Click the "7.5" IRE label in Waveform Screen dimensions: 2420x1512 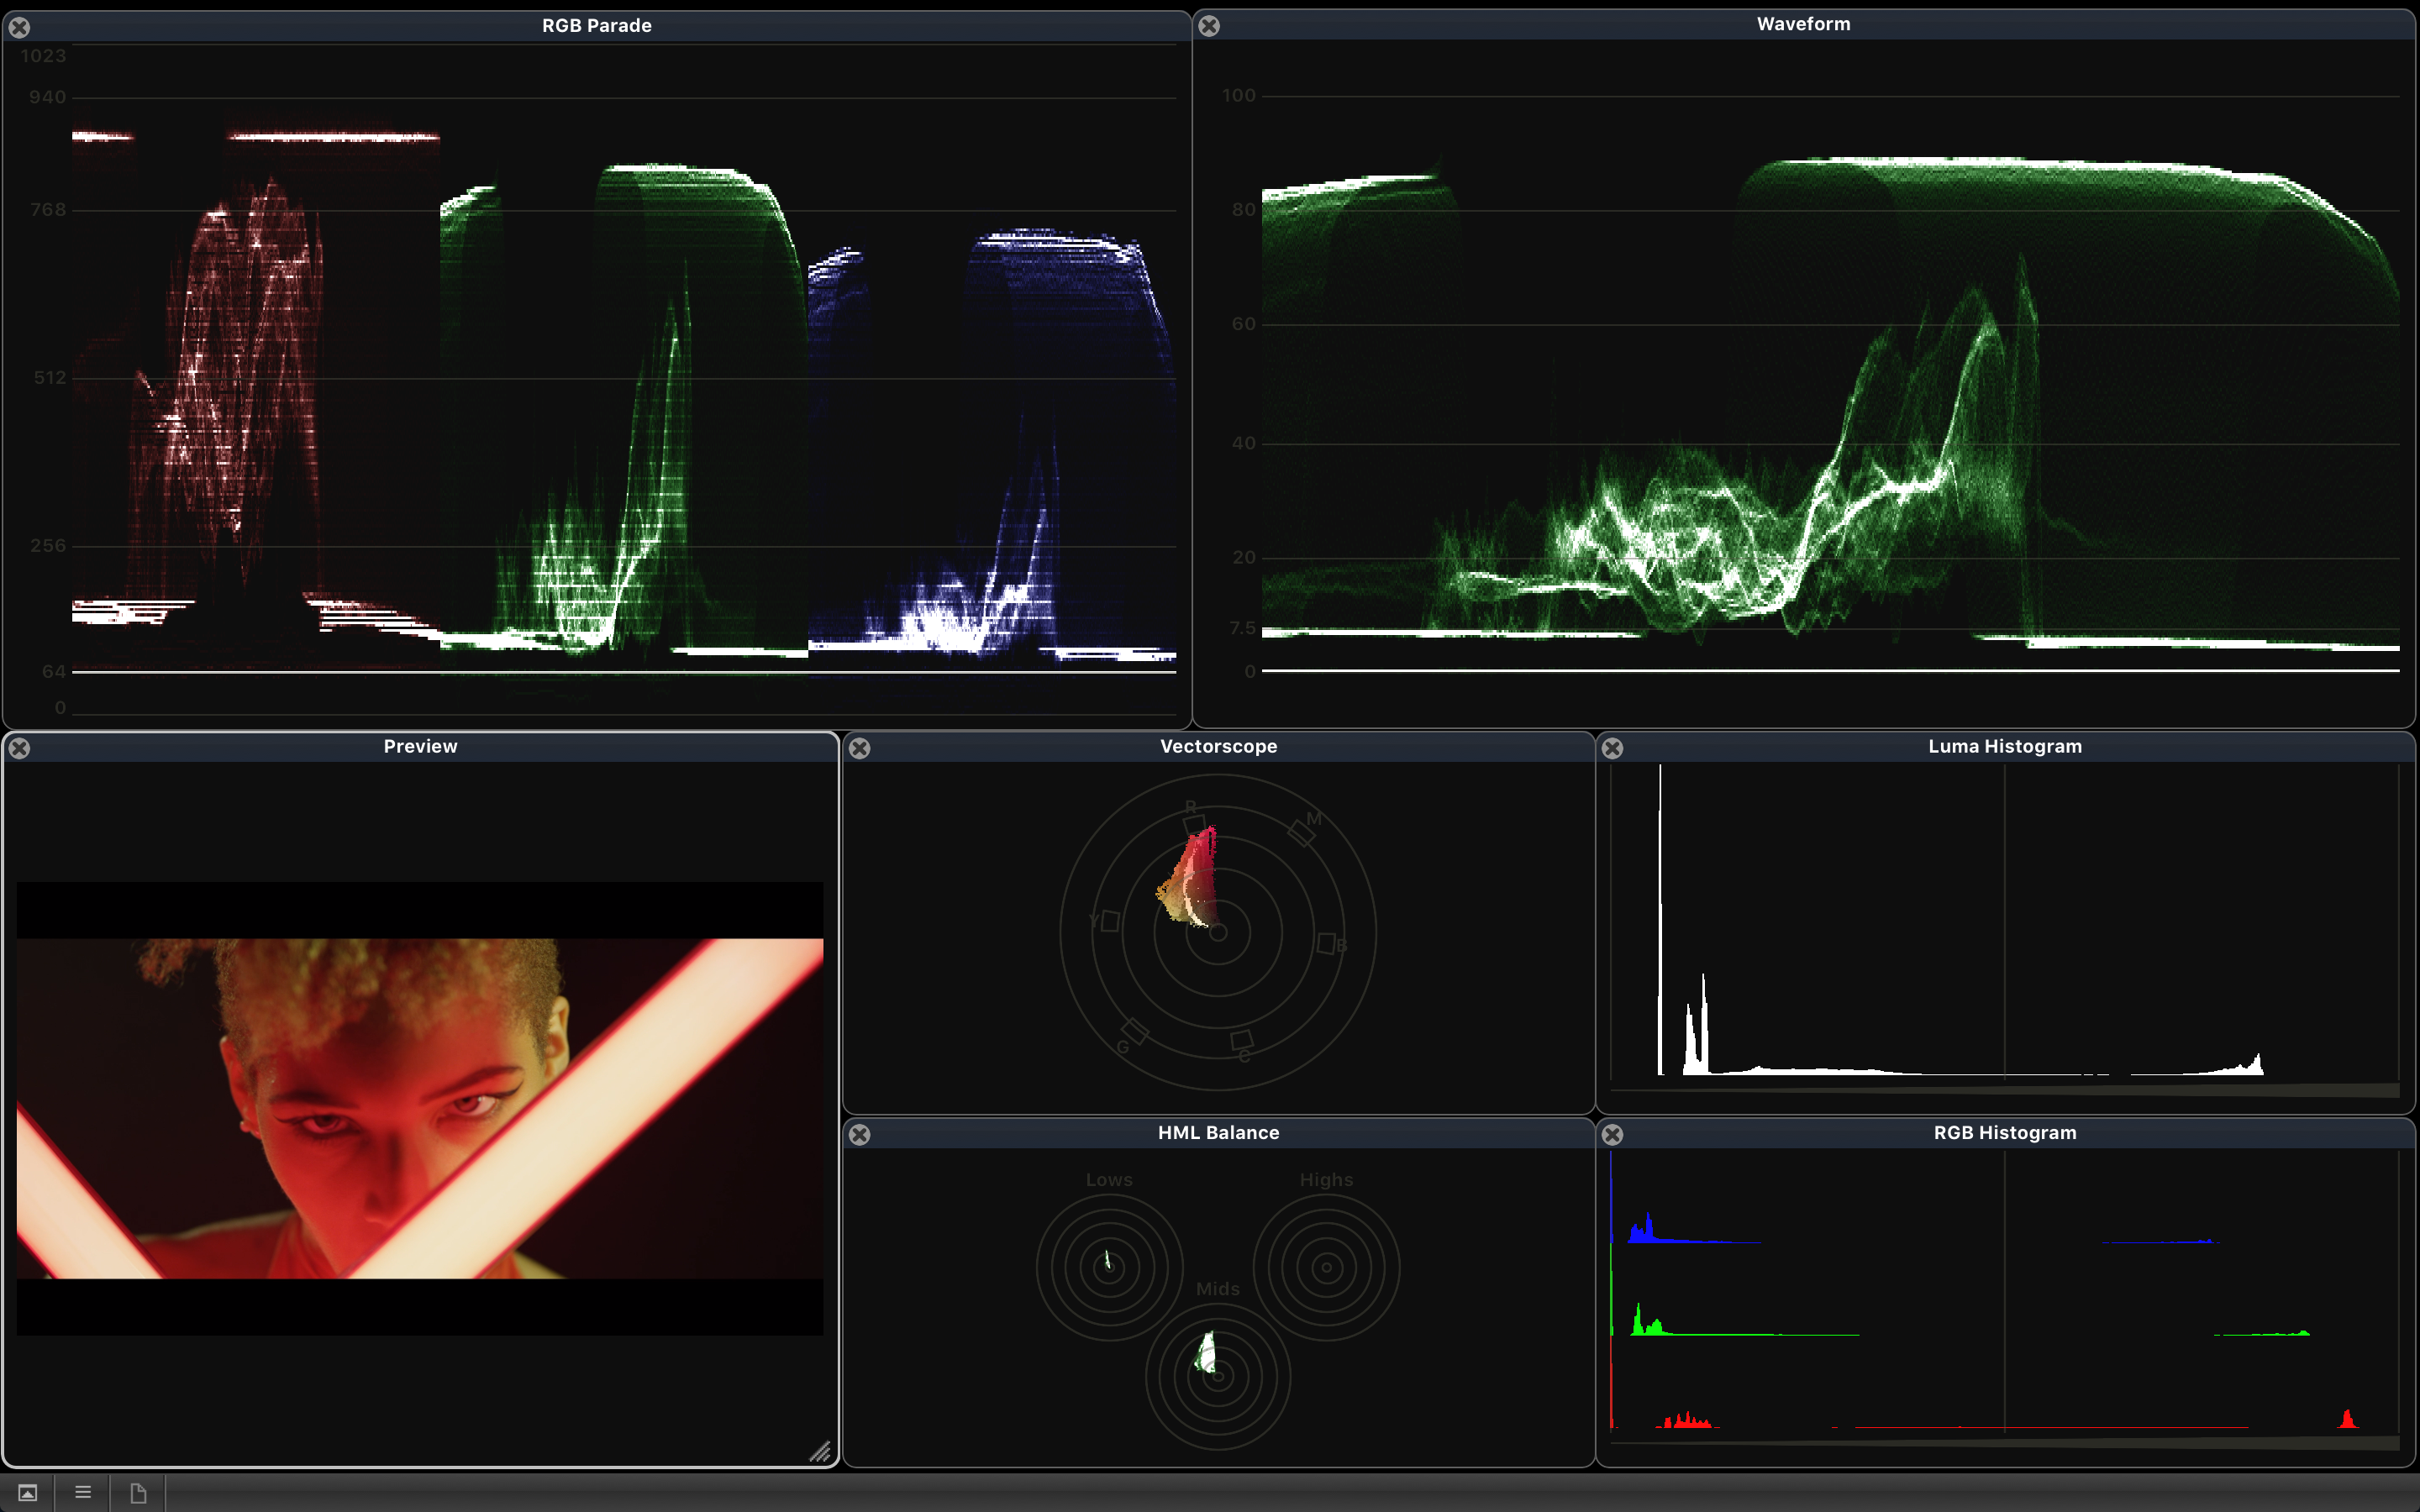coord(1243,628)
